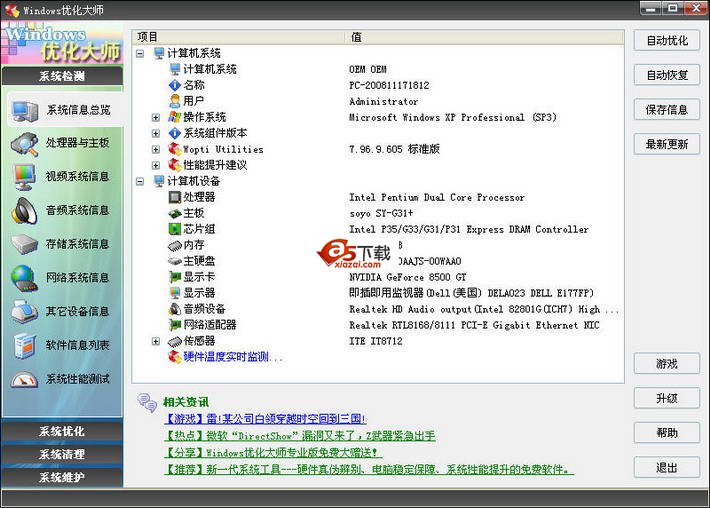Screen dimensions: 710x508
Task: Switch to the 系统检测 section tab
Action: (x=62, y=76)
